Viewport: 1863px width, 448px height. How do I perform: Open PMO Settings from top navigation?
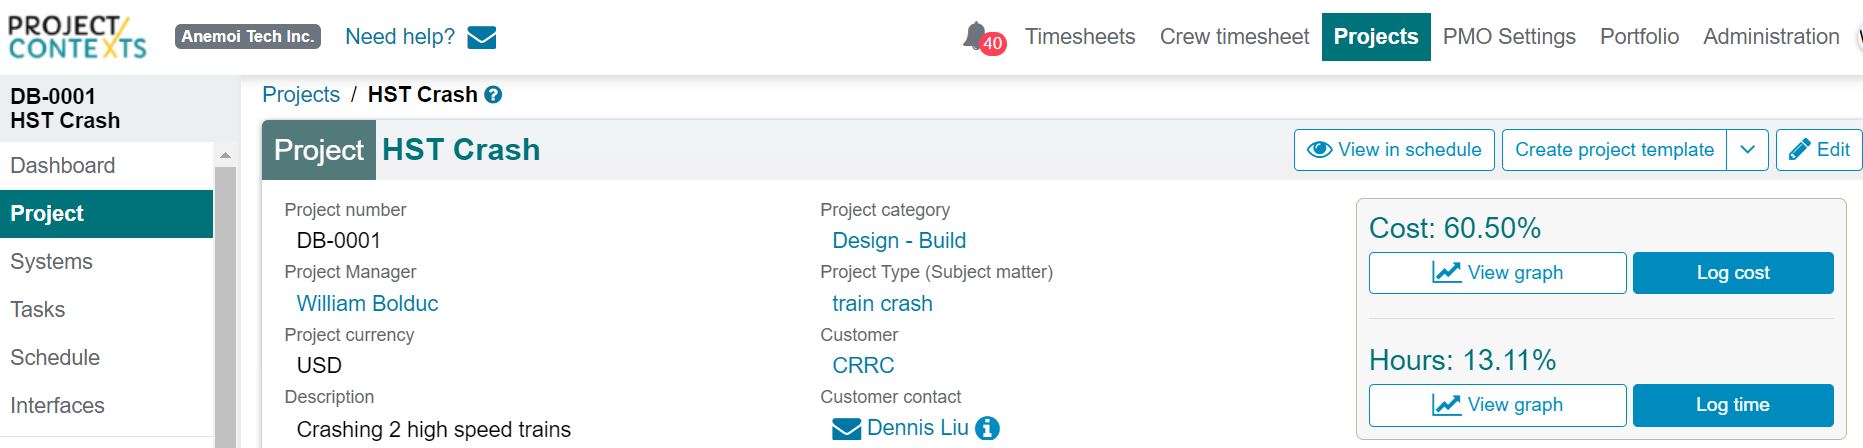[1509, 37]
